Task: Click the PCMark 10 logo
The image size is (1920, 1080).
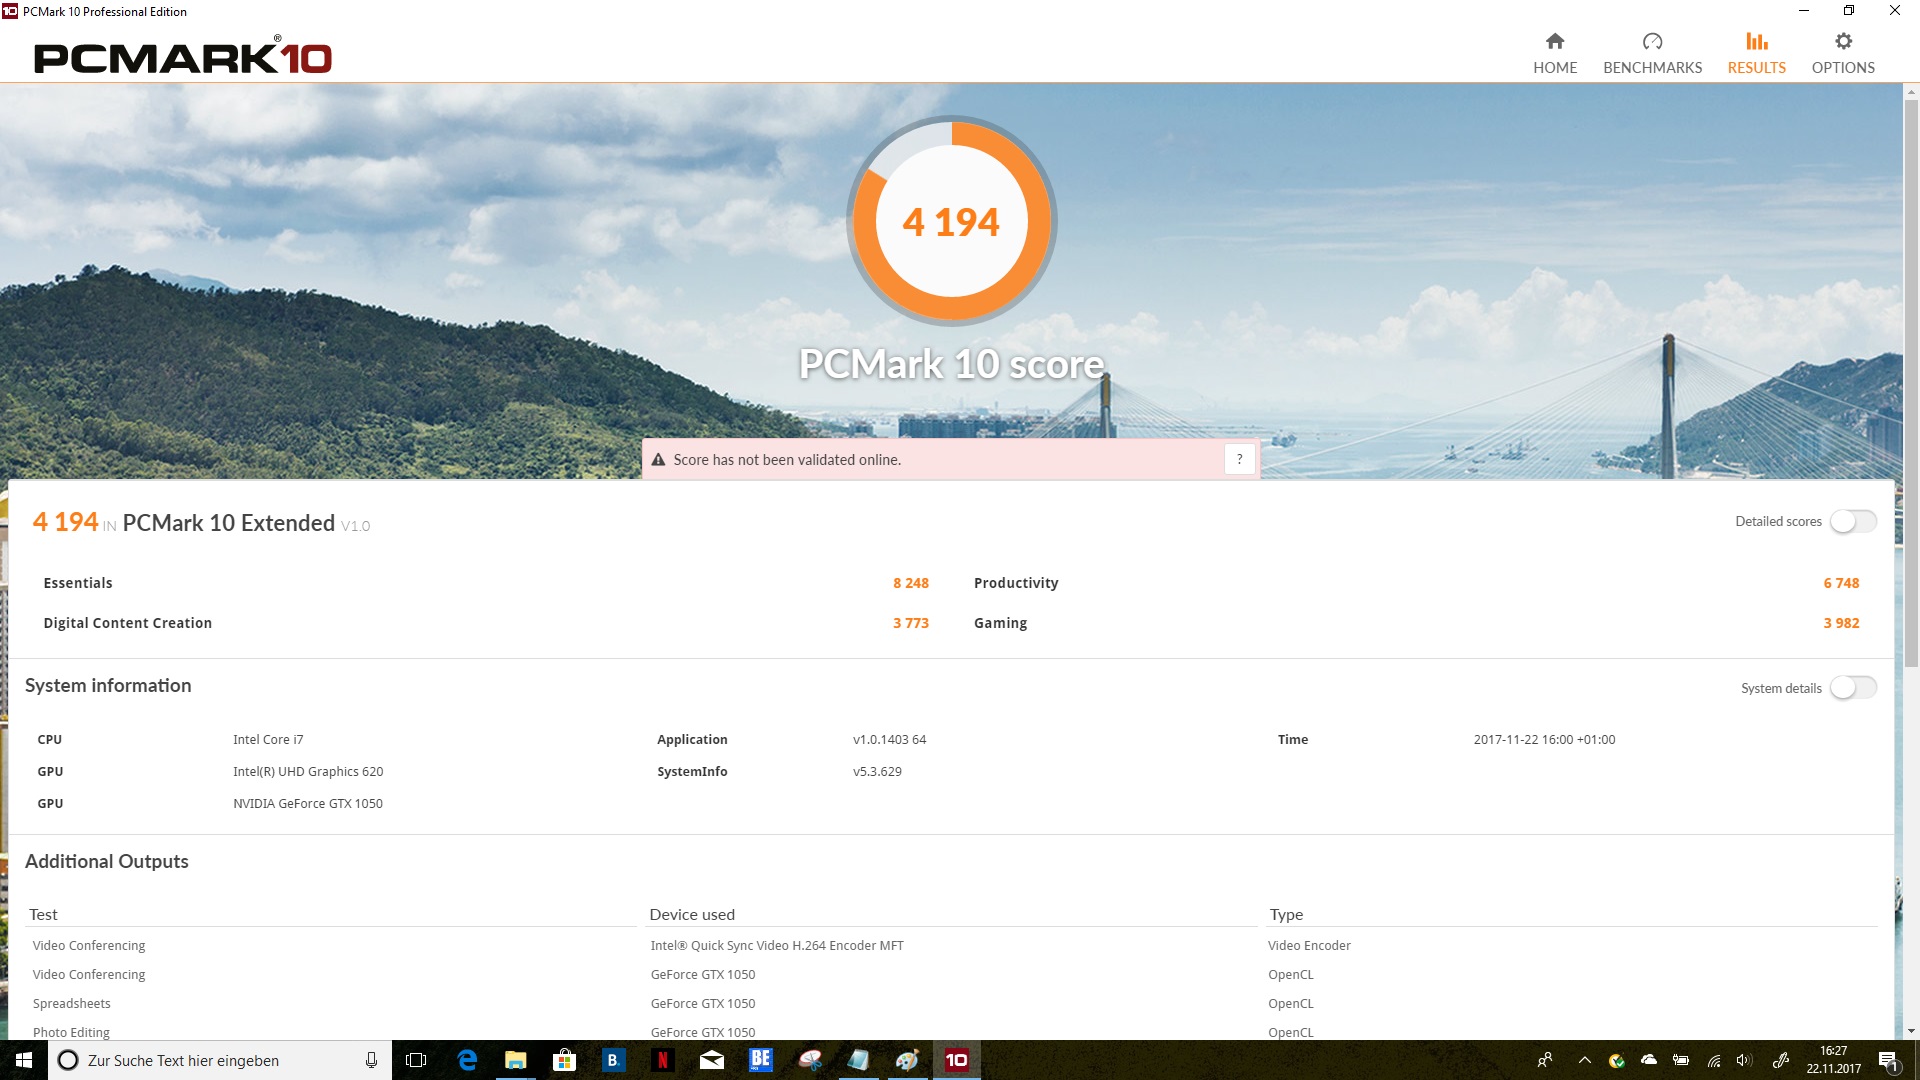Action: (183, 57)
